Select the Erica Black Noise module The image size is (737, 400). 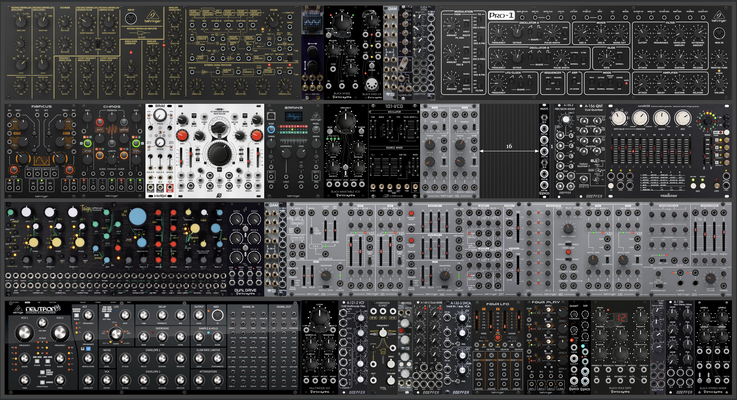(x=342, y=52)
